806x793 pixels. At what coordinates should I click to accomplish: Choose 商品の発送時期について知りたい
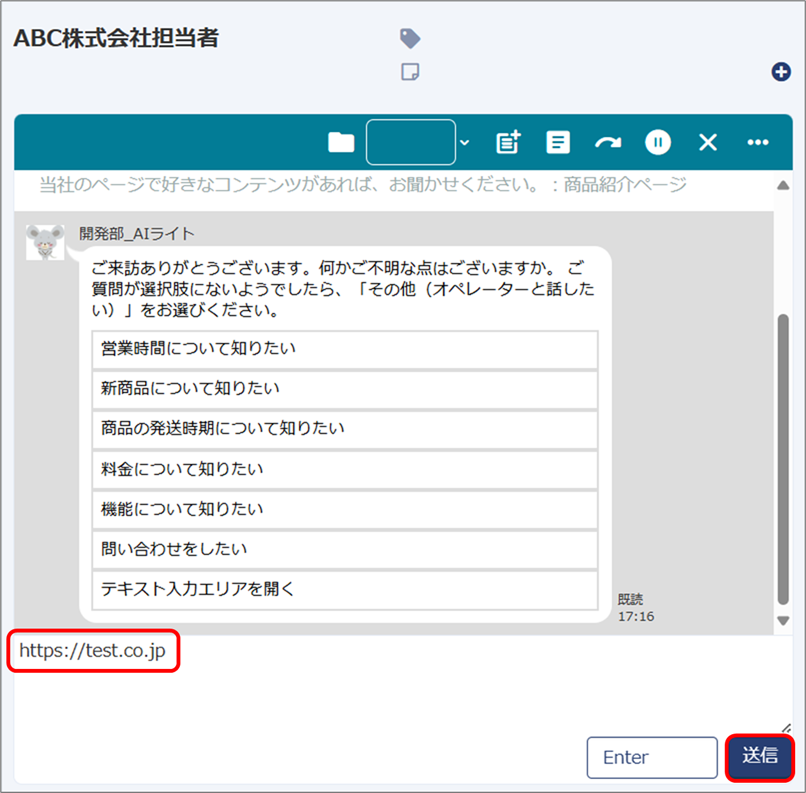[345, 430]
